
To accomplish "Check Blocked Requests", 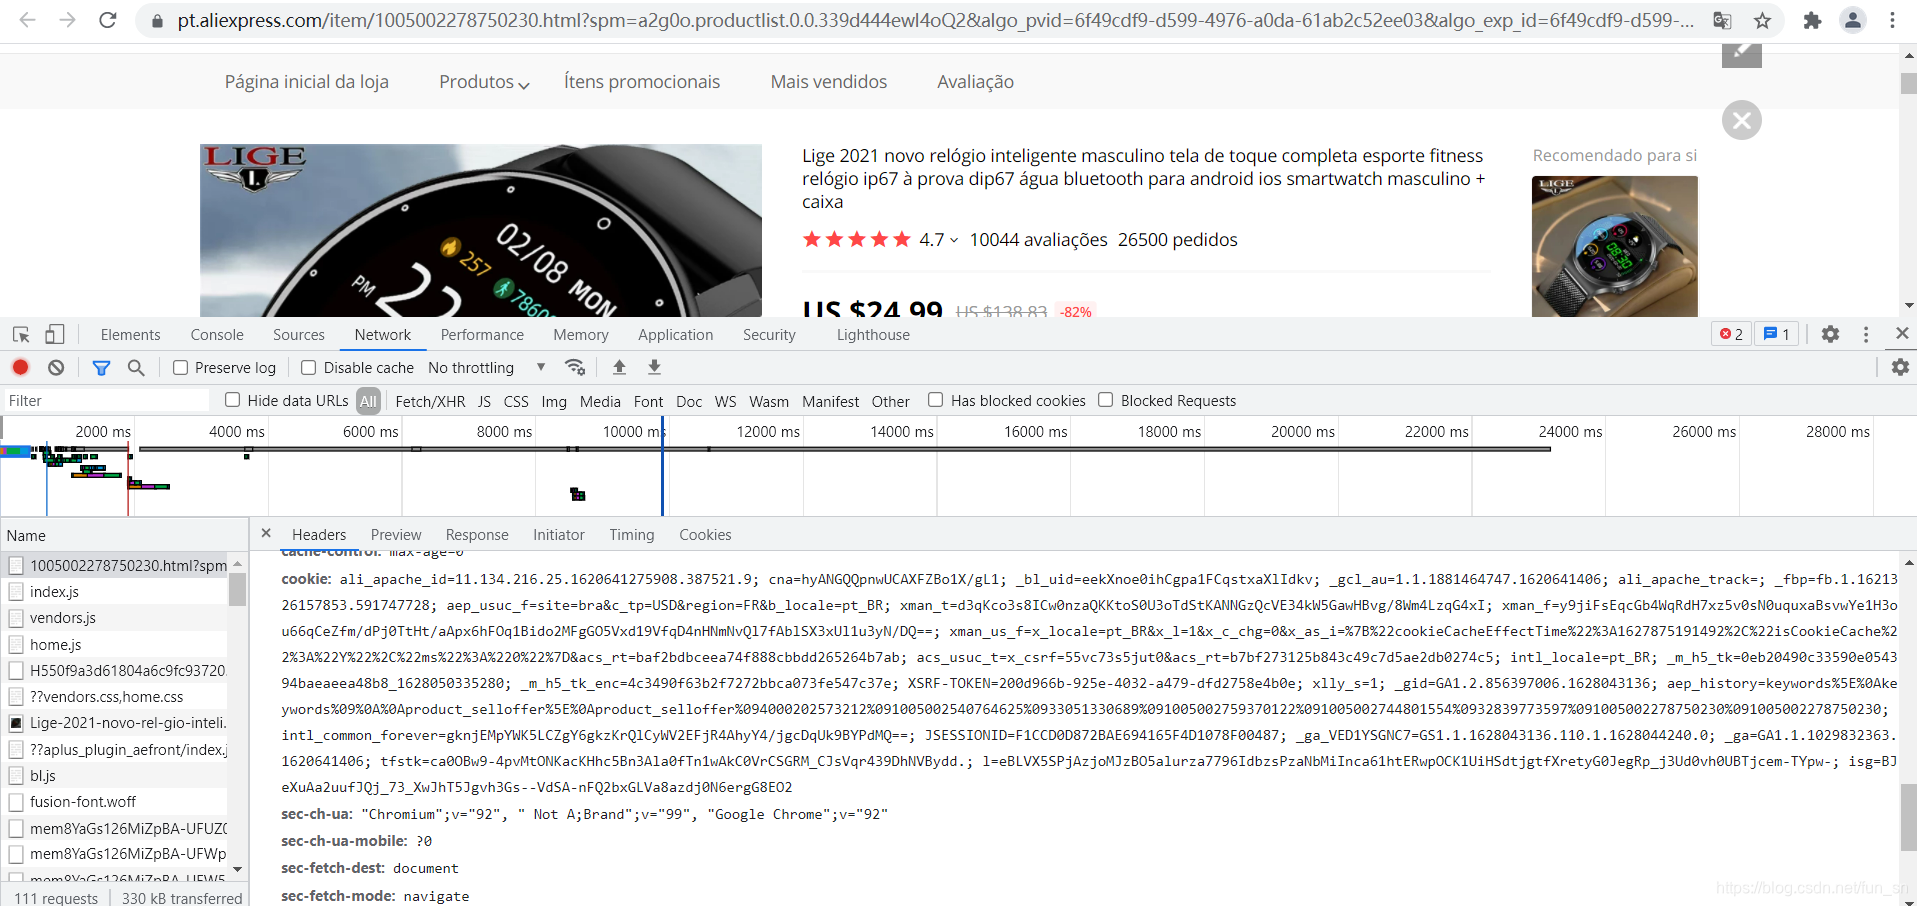I will point(1106,400).
